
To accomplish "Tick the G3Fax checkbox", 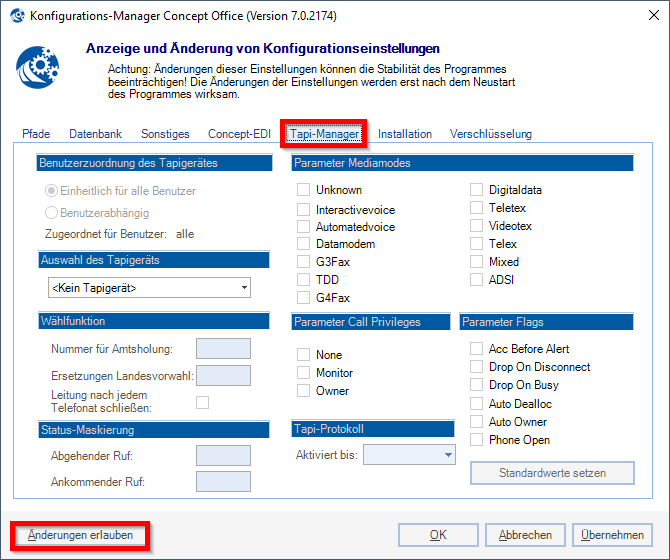I will 303,261.
